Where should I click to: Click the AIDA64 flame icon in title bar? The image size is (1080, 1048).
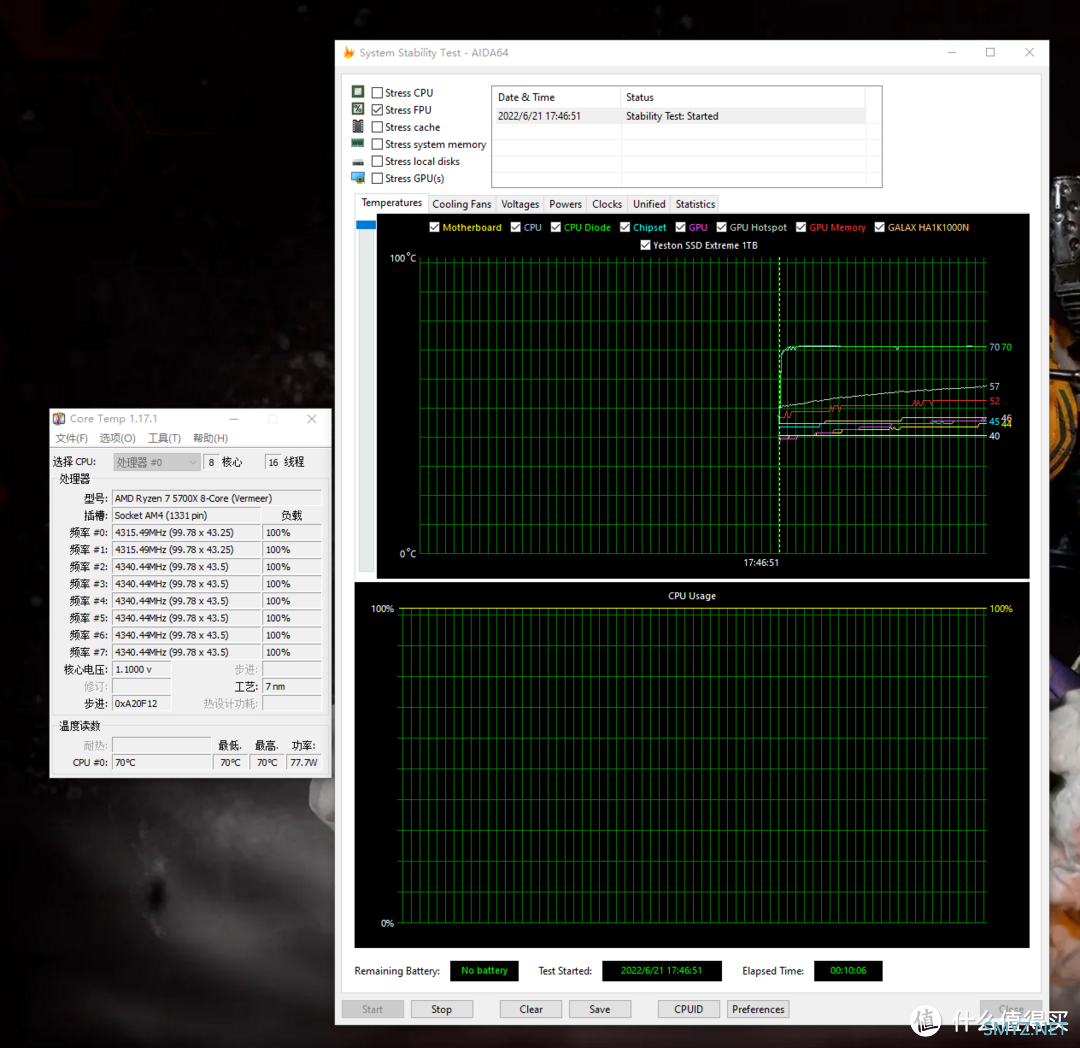click(x=349, y=52)
